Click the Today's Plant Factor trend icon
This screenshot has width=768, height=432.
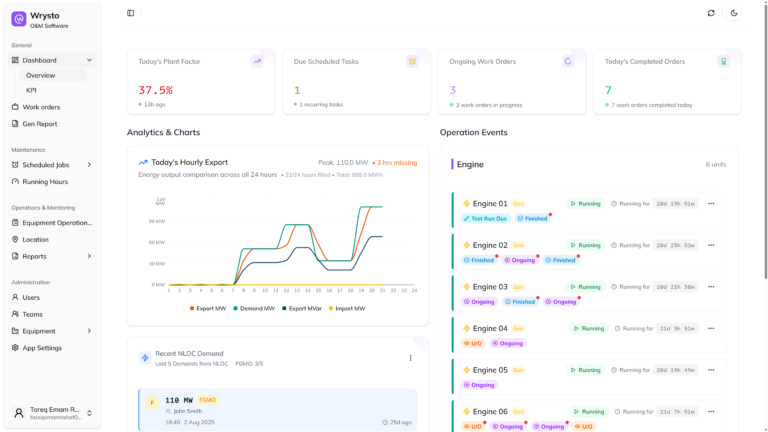[x=257, y=62]
